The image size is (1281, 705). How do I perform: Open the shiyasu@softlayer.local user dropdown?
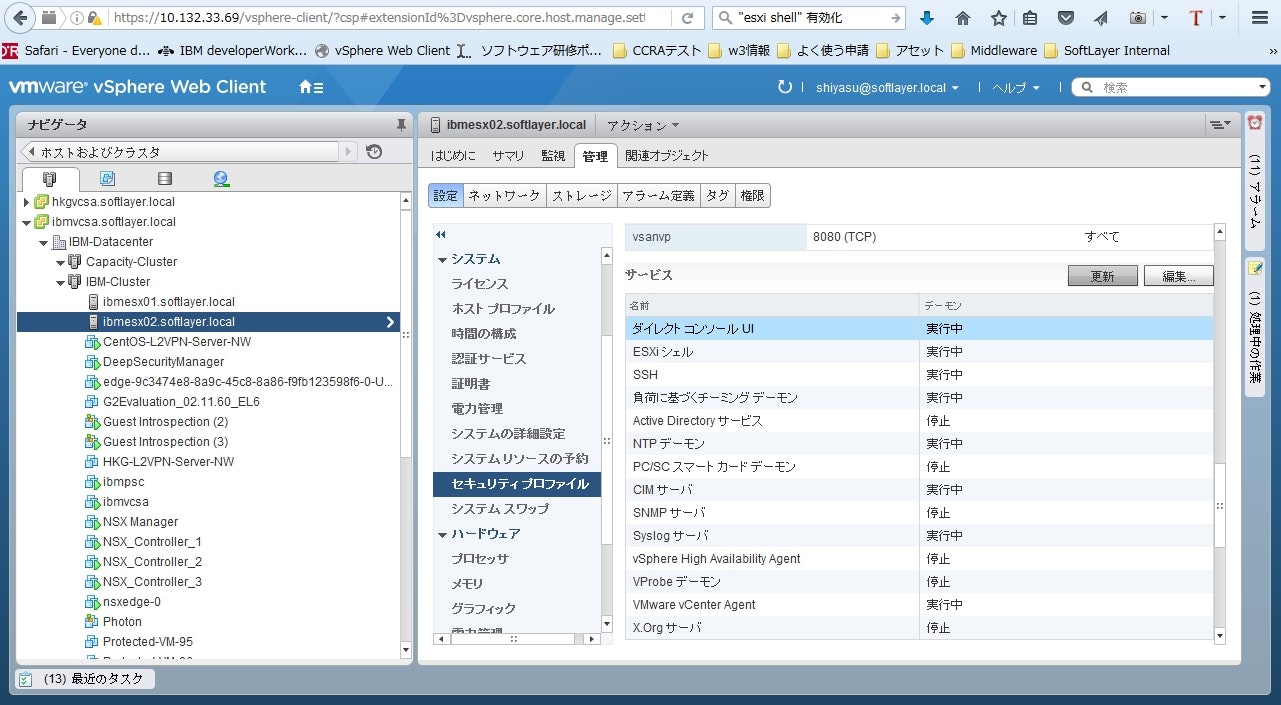tap(889, 87)
